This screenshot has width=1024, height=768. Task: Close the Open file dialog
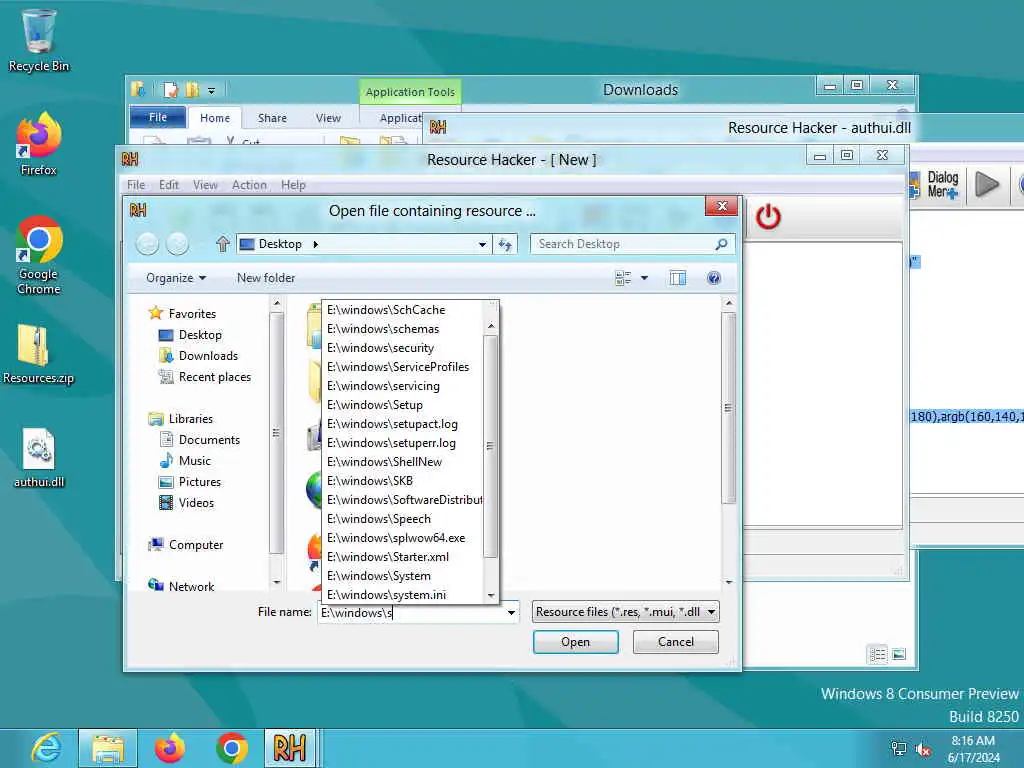(722, 206)
